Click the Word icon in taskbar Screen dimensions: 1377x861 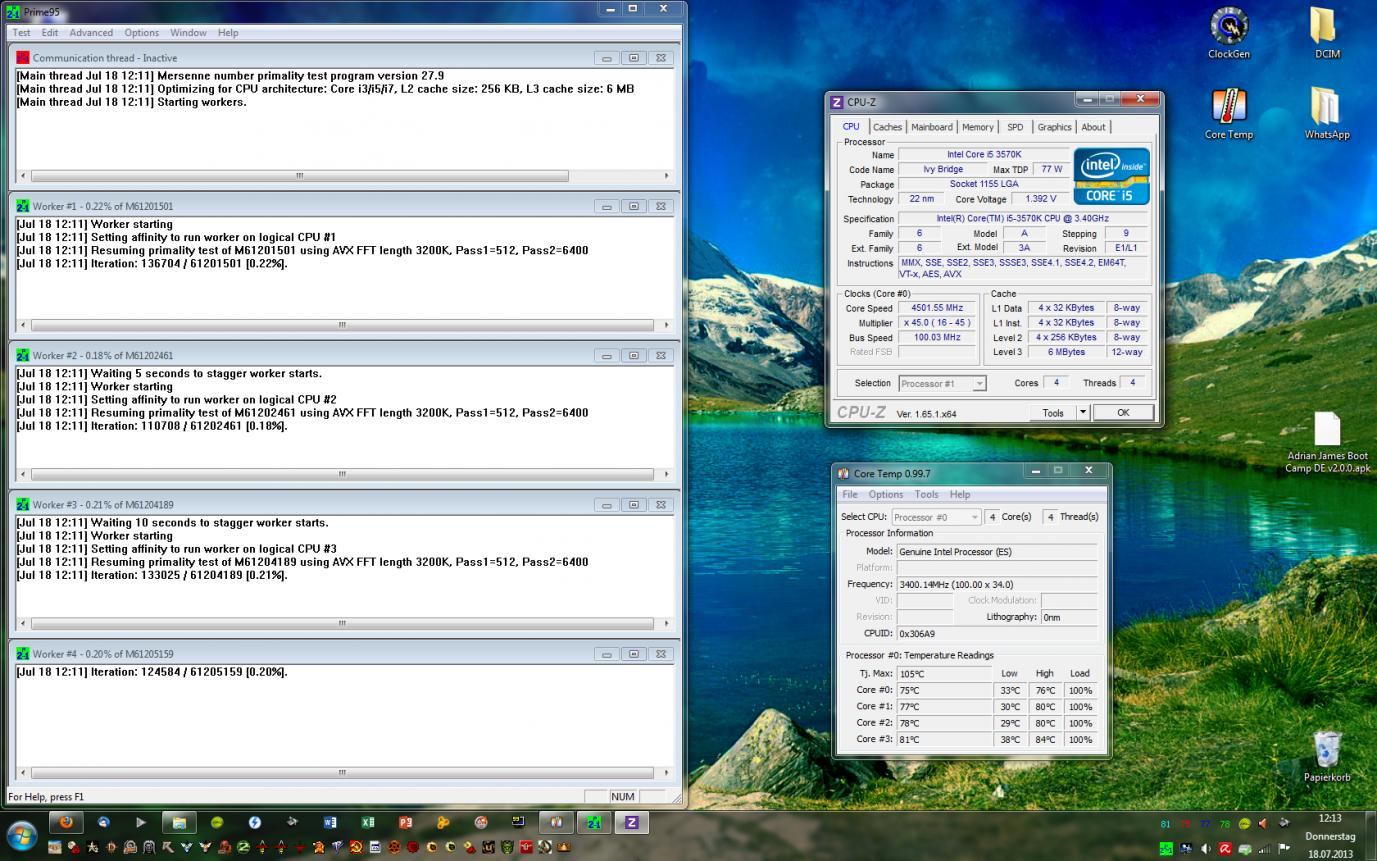330,823
